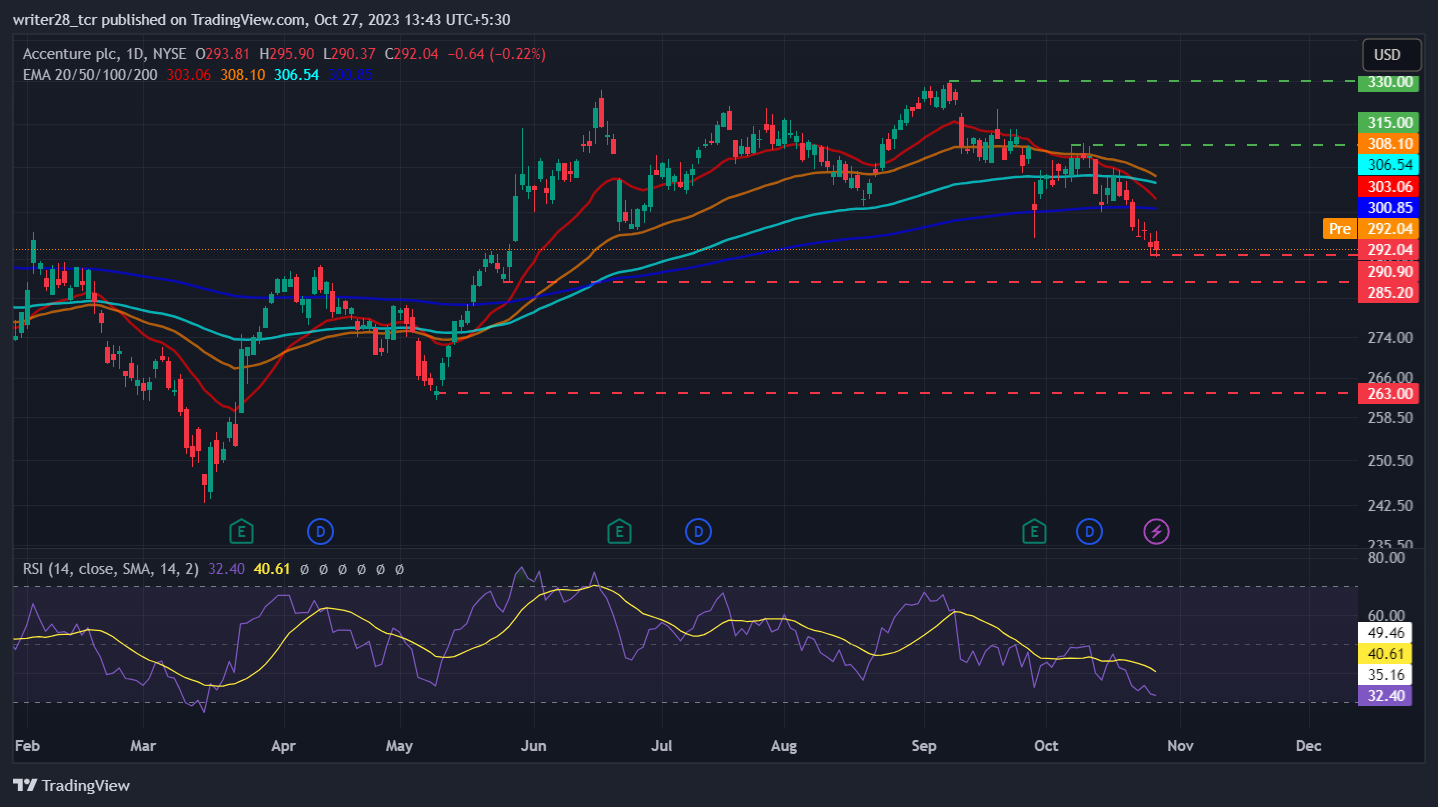This screenshot has width=1438, height=807.
Task: Click the Sep label on the time axis
Action: pyautogui.click(x=924, y=745)
